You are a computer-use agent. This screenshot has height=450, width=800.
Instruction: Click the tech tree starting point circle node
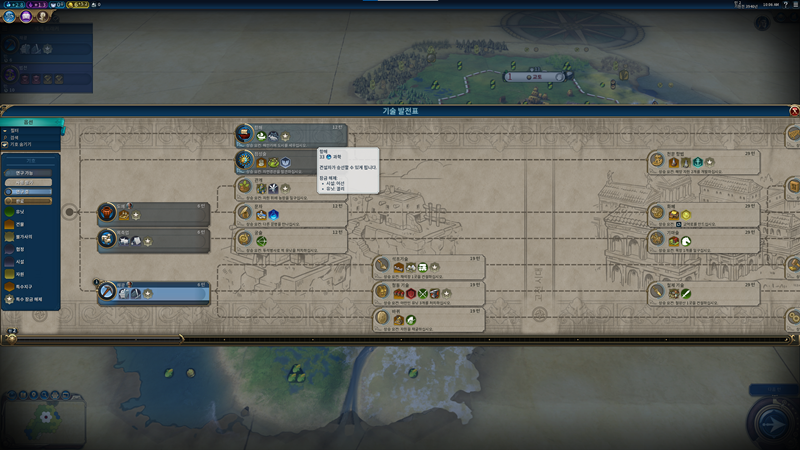tap(69, 211)
